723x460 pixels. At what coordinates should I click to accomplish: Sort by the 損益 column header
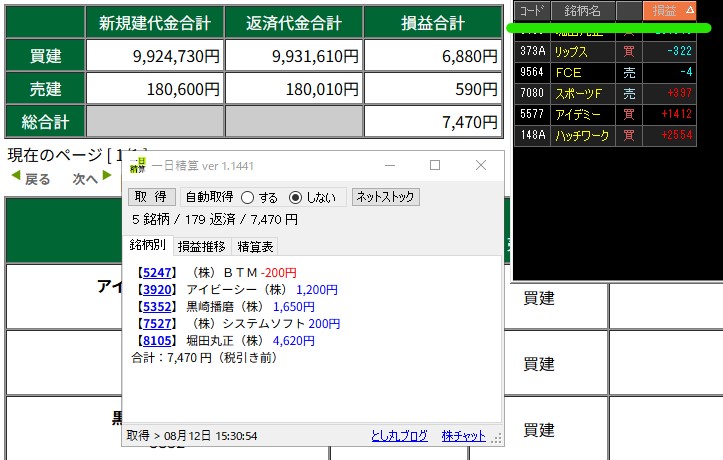pyautogui.click(x=670, y=11)
